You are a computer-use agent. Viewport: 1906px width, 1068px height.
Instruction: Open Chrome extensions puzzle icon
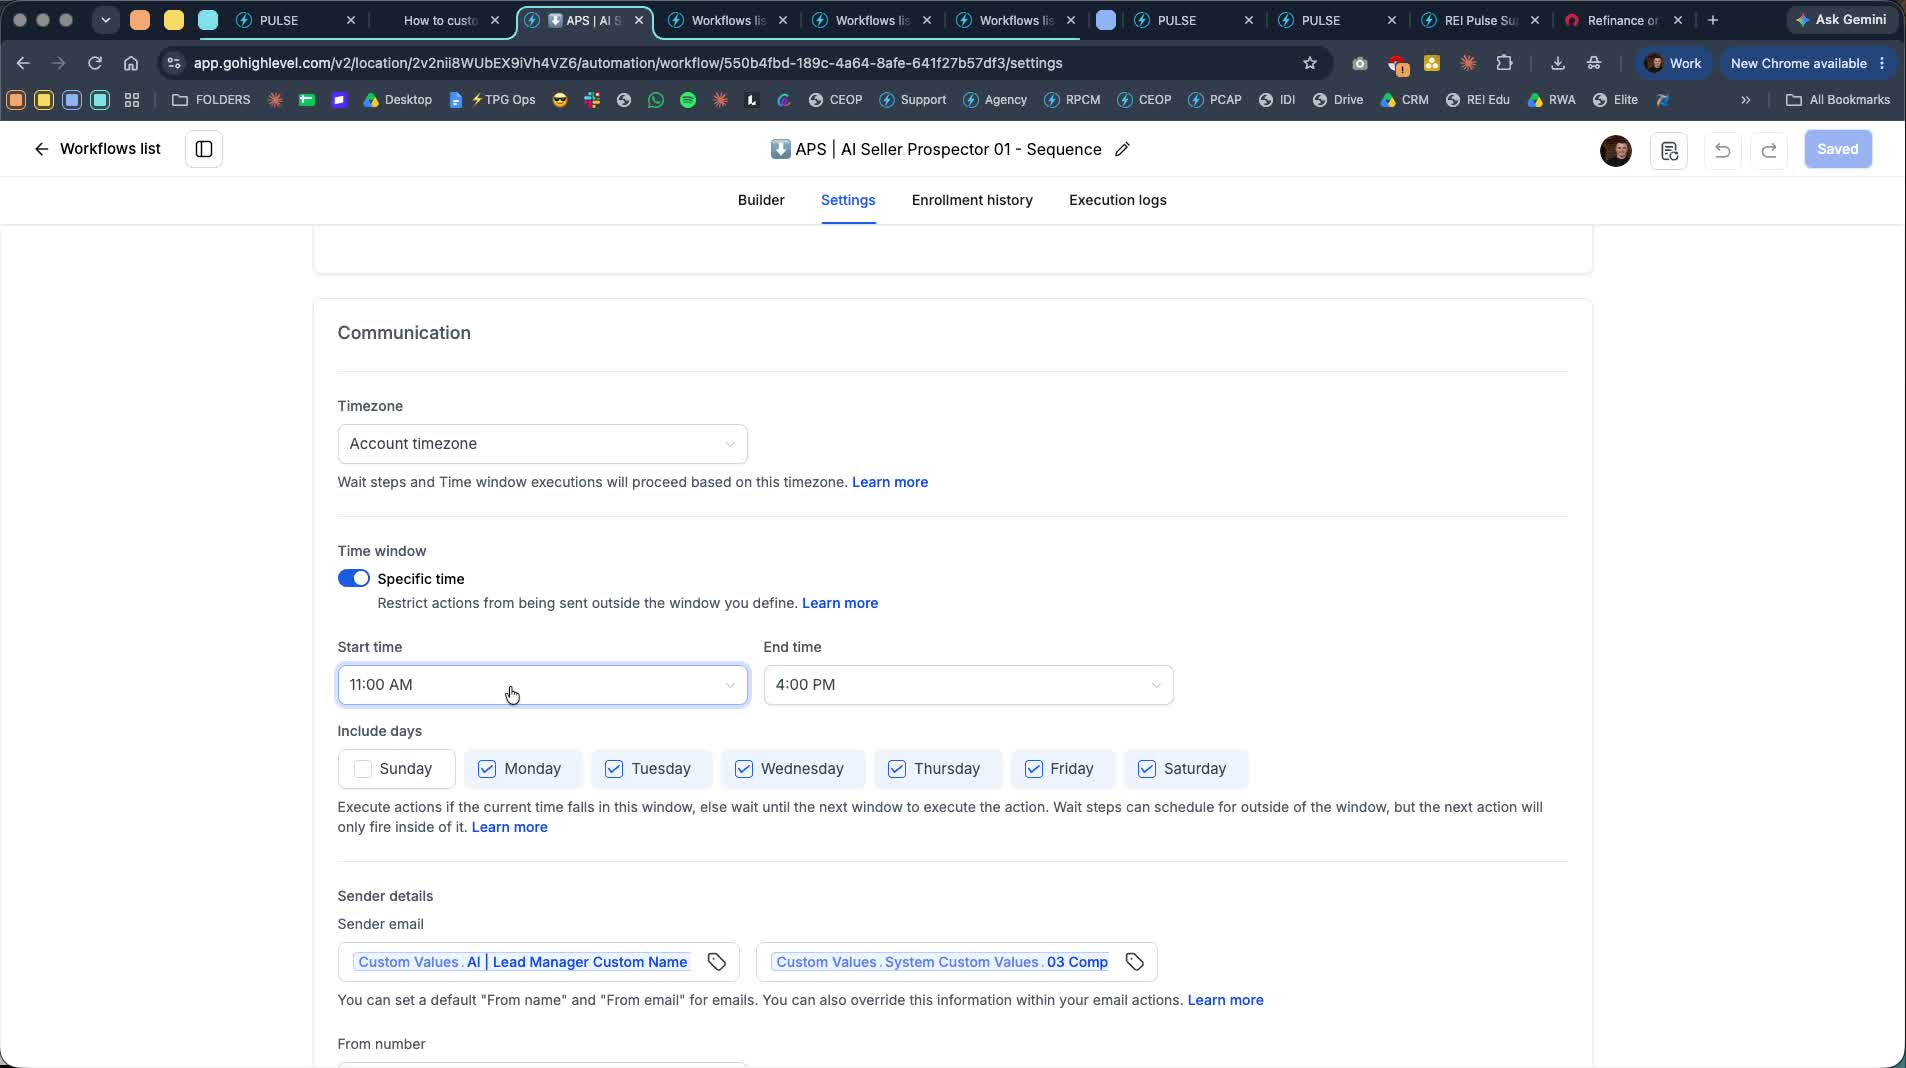[1505, 63]
